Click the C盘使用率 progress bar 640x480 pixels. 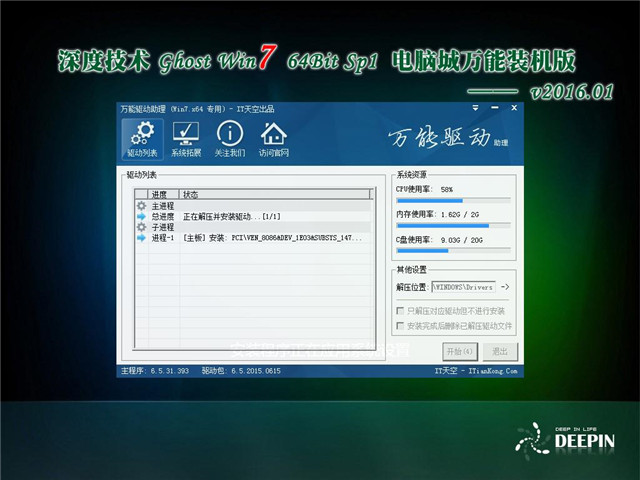pos(453,251)
